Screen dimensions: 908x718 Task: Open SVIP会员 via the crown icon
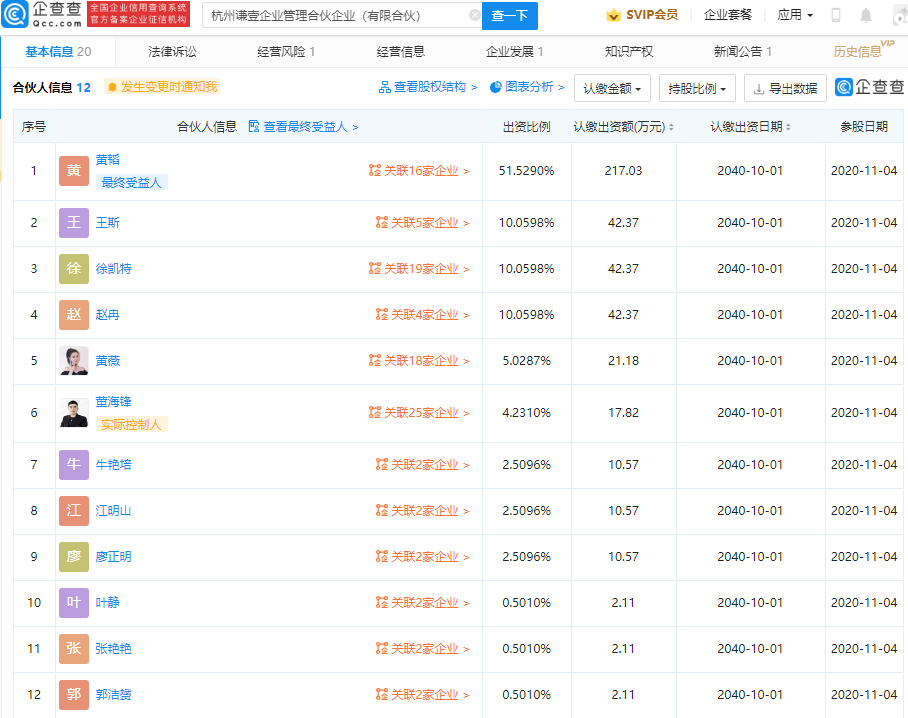(611, 15)
